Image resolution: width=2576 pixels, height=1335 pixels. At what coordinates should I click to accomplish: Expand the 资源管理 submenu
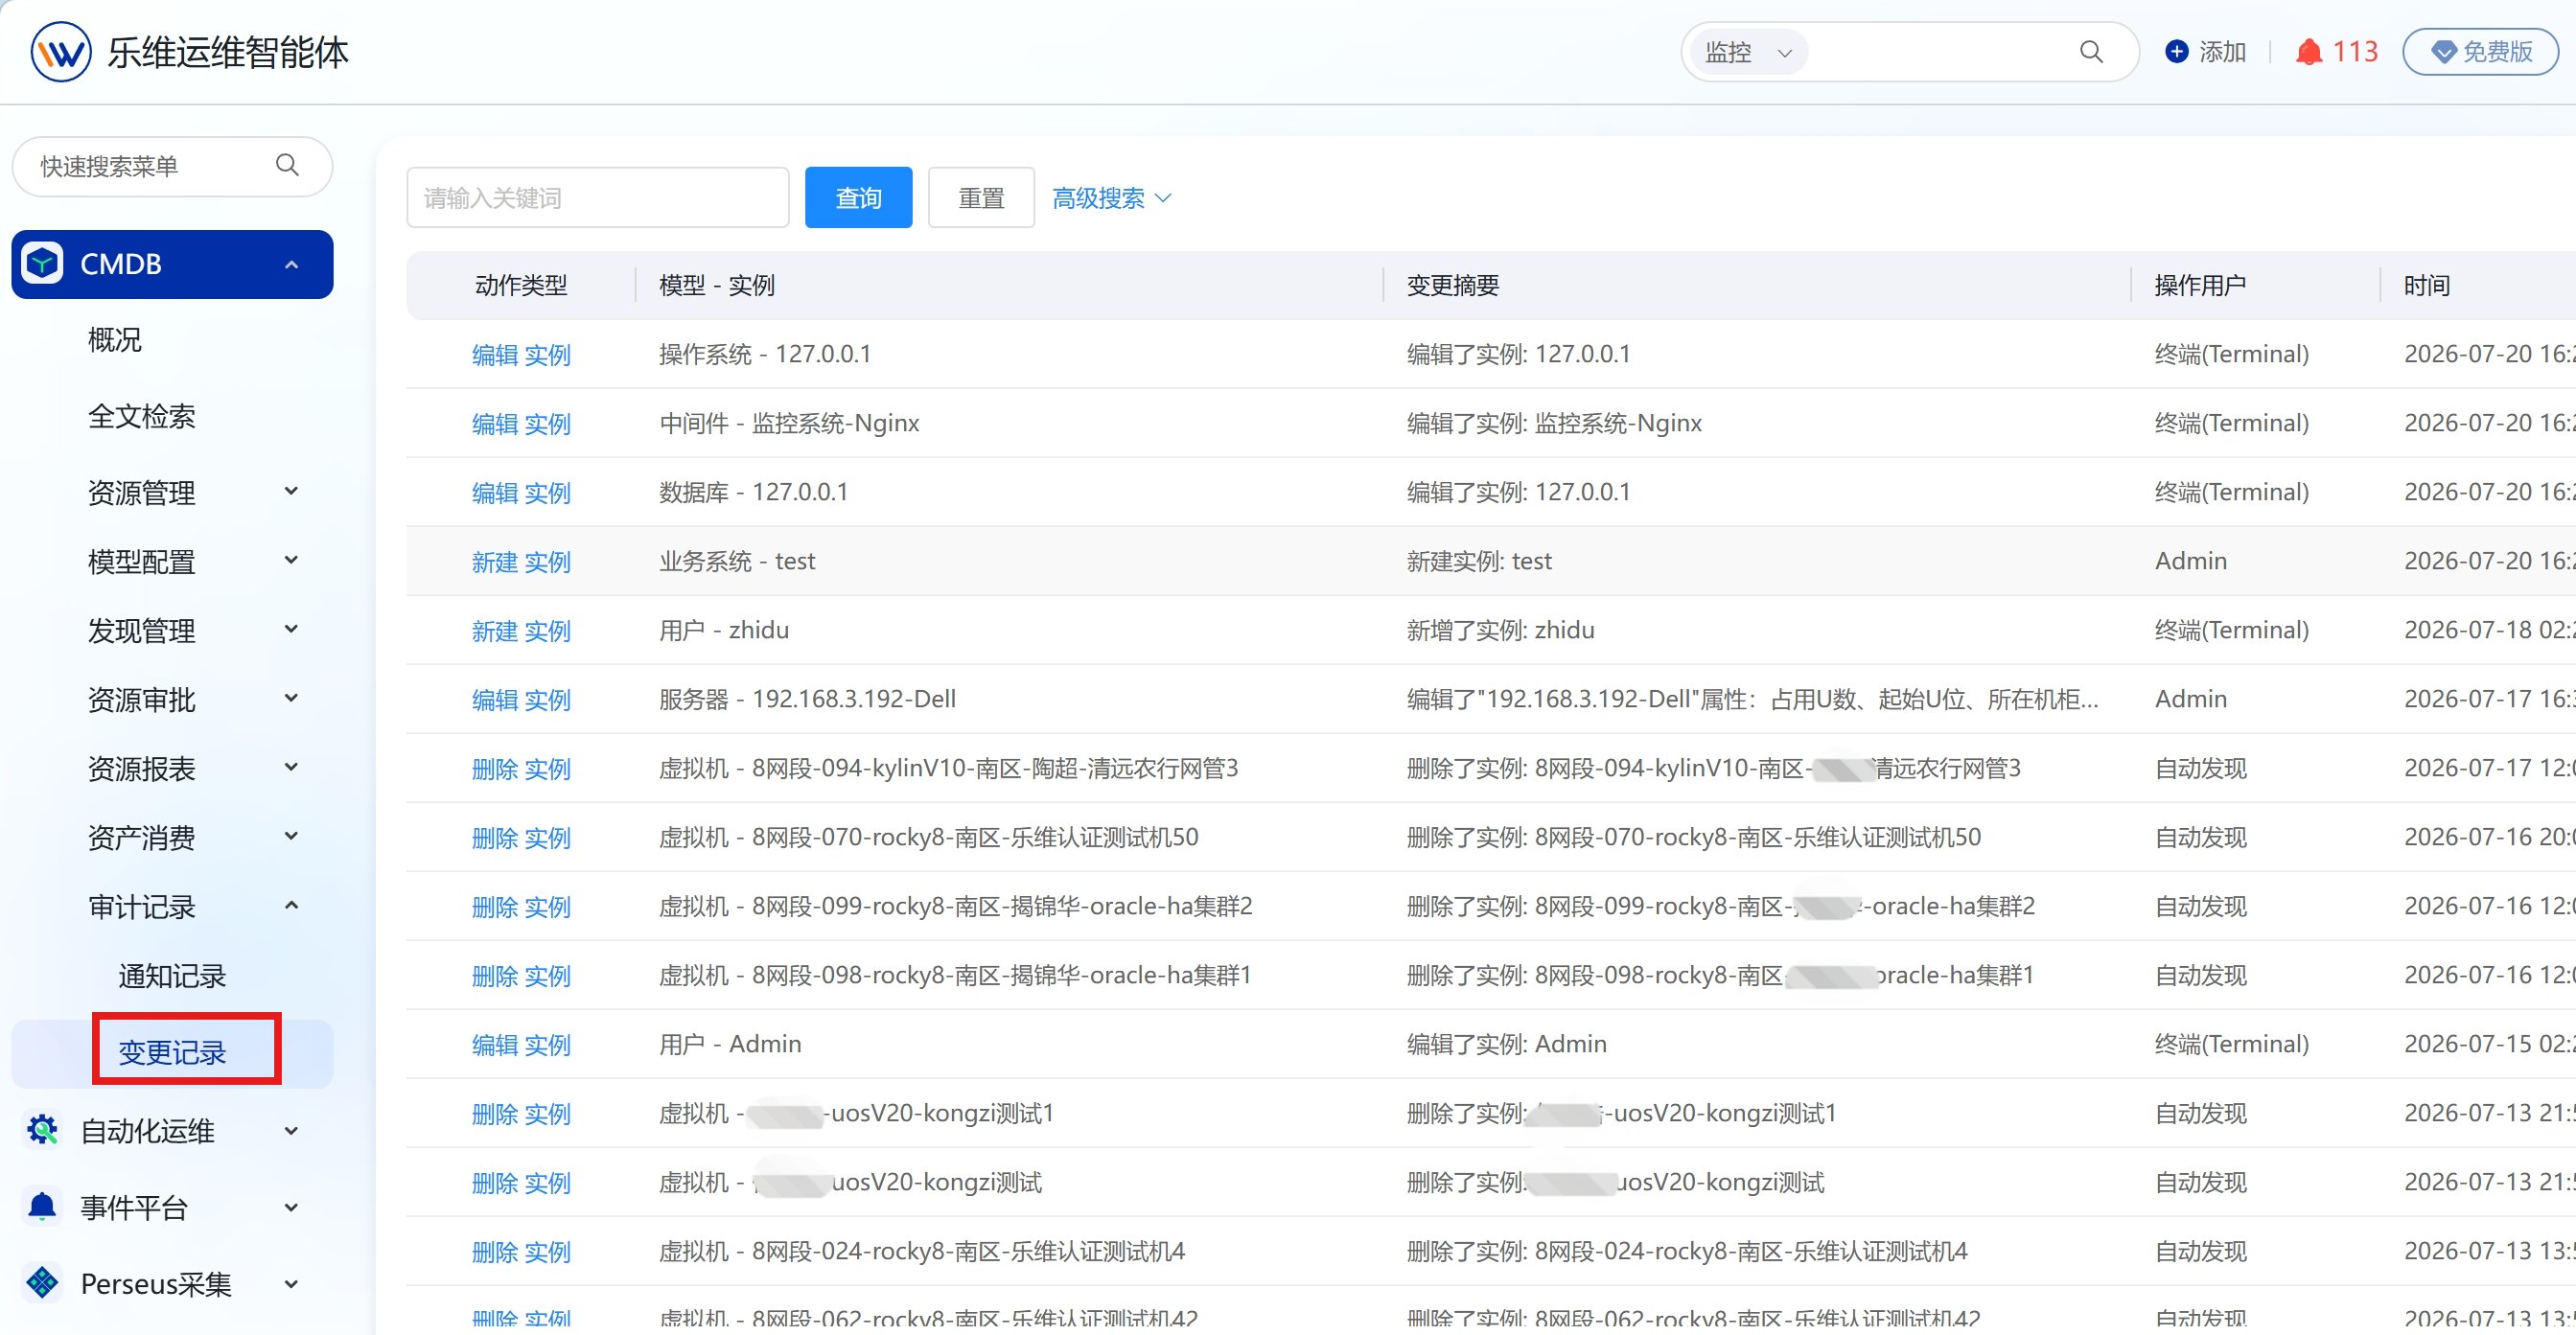291,491
